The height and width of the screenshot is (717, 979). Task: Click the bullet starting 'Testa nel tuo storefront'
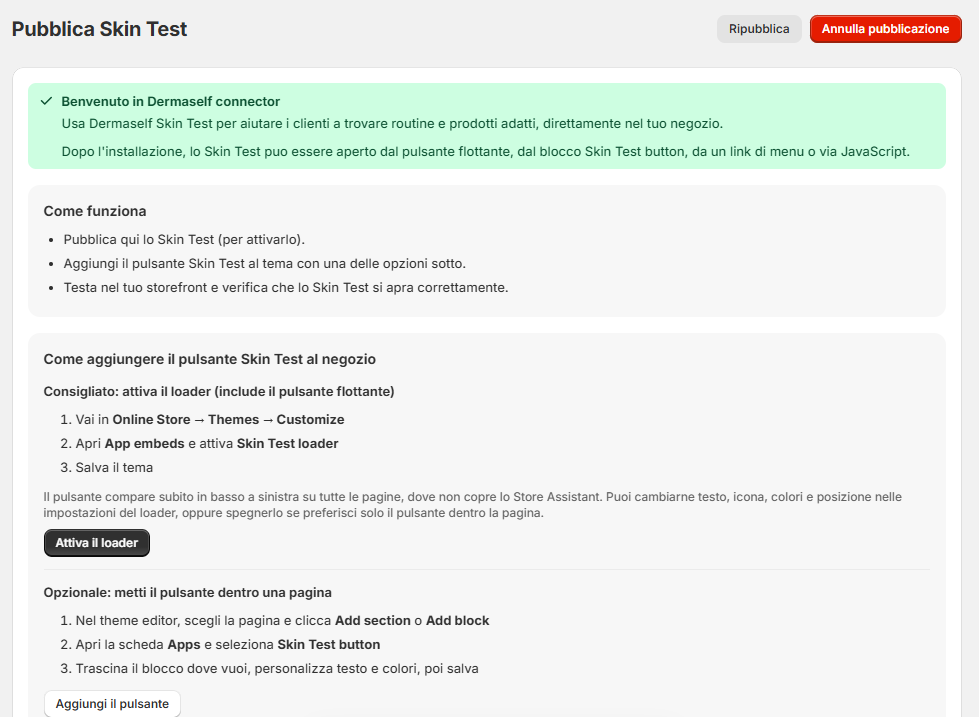point(286,287)
